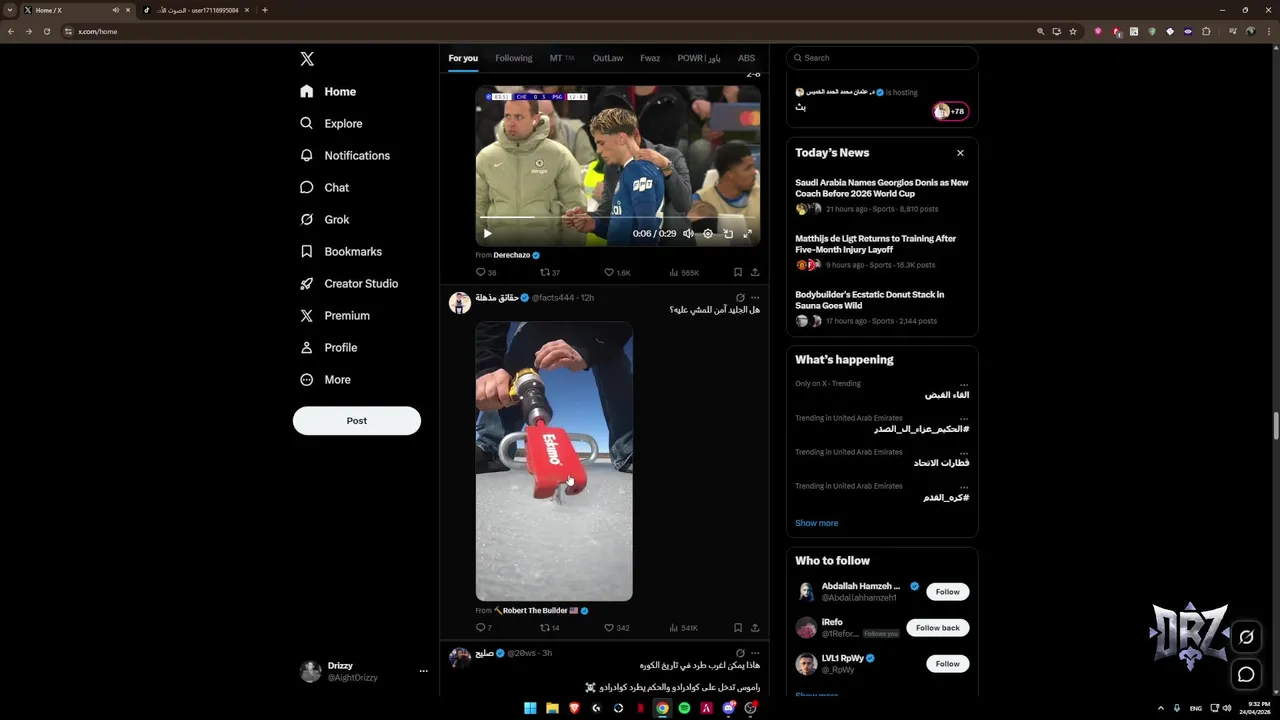The image size is (1280, 720).
Task: Follow Abdallah Hamzeh
Action: pos(948,592)
